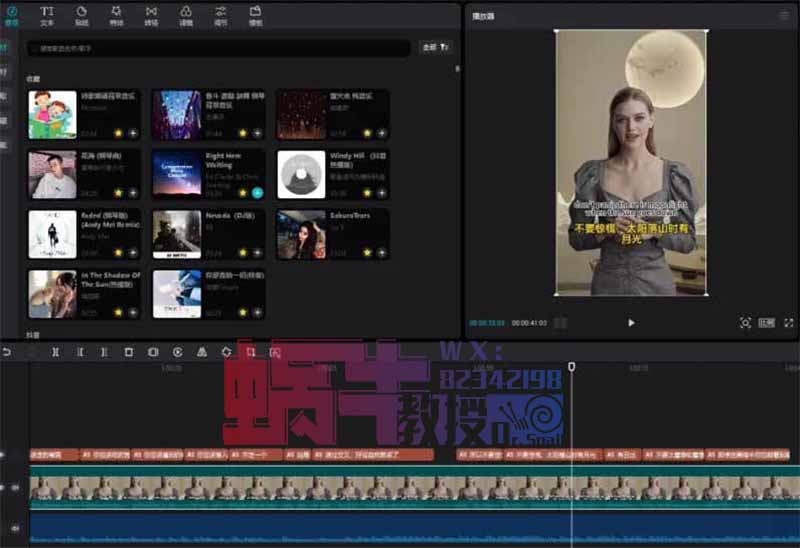800x548 pixels.
Task: Select the Faded (Andy Mei Remix) thumbnail
Action: [53, 234]
